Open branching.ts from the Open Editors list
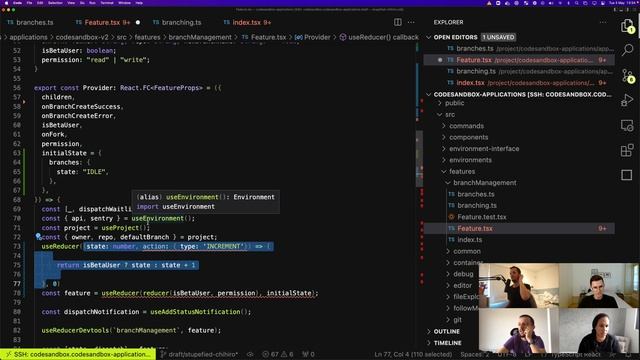The height and width of the screenshot is (360, 640). (519, 71)
